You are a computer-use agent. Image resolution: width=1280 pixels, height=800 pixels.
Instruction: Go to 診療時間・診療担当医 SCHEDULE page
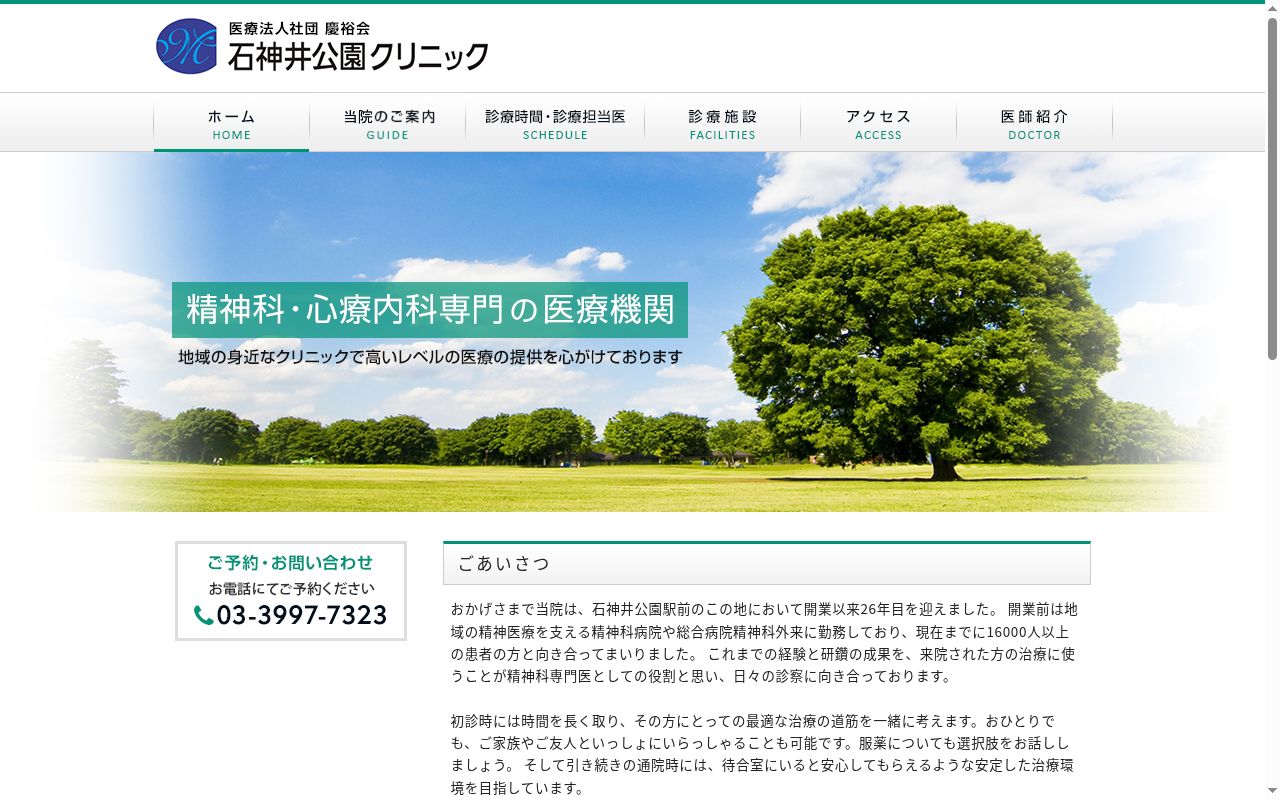coord(555,123)
